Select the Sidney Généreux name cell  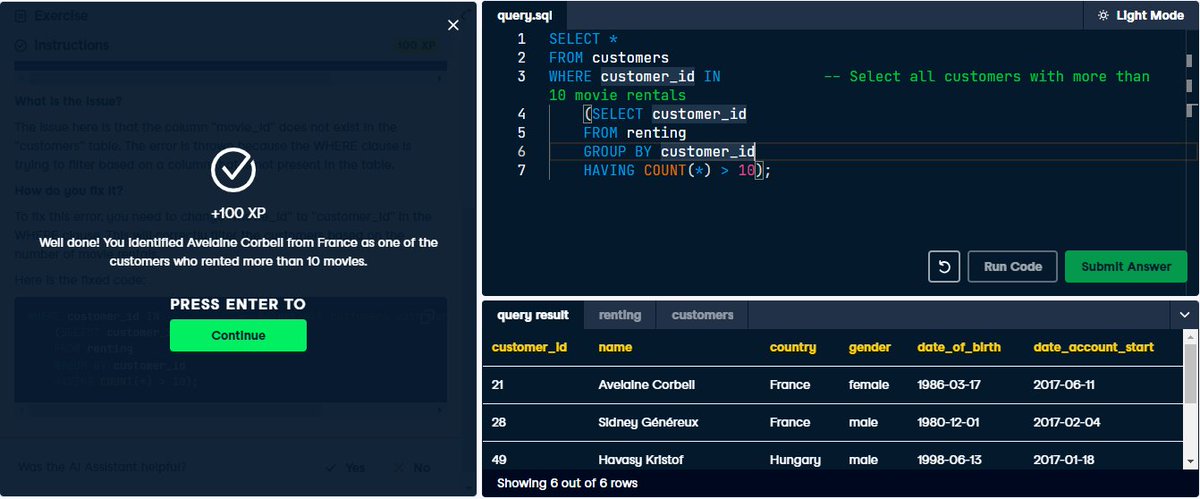click(648, 422)
